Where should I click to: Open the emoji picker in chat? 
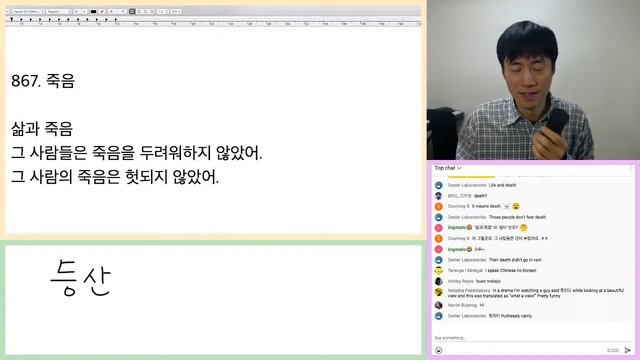click(439, 350)
